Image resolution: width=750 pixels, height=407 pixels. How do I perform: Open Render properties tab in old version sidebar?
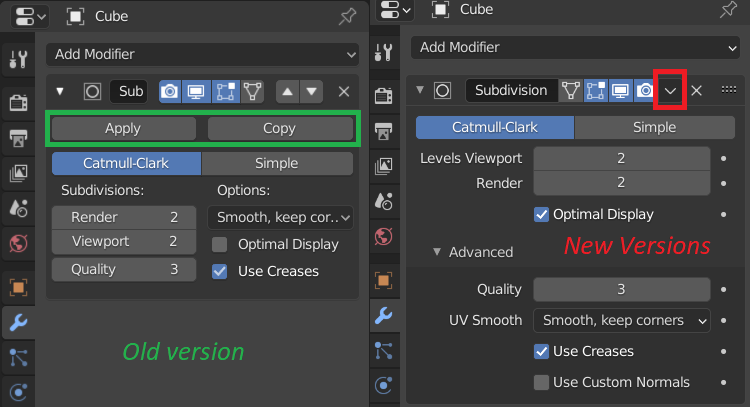pos(18,102)
